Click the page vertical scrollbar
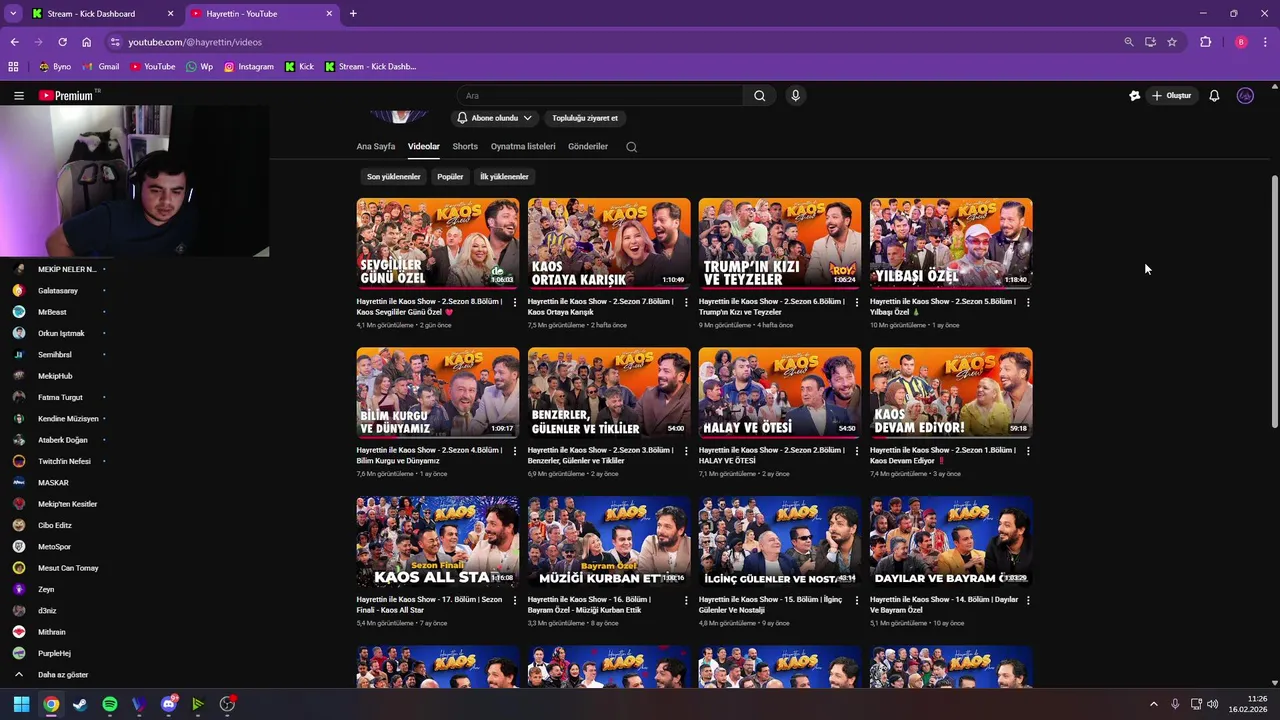Viewport: 1280px width, 720px height. 1274,300
